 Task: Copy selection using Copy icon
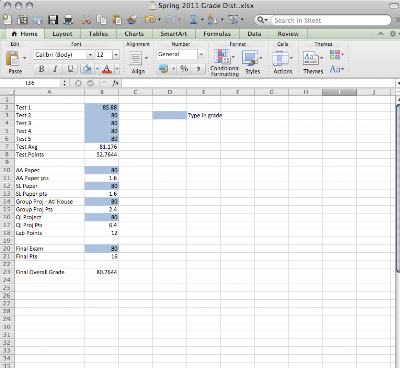pyautogui.click(x=101, y=20)
